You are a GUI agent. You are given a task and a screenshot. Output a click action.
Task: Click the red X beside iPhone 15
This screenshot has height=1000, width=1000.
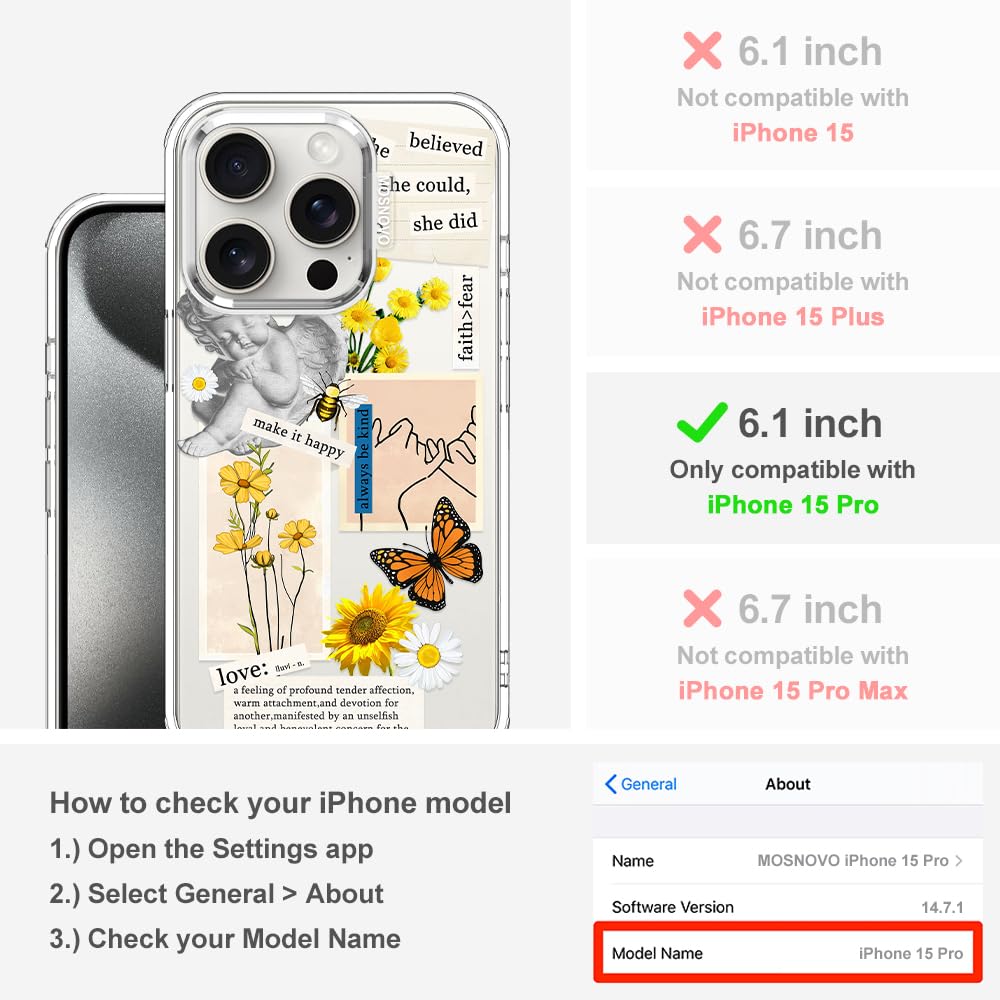(702, 50)
